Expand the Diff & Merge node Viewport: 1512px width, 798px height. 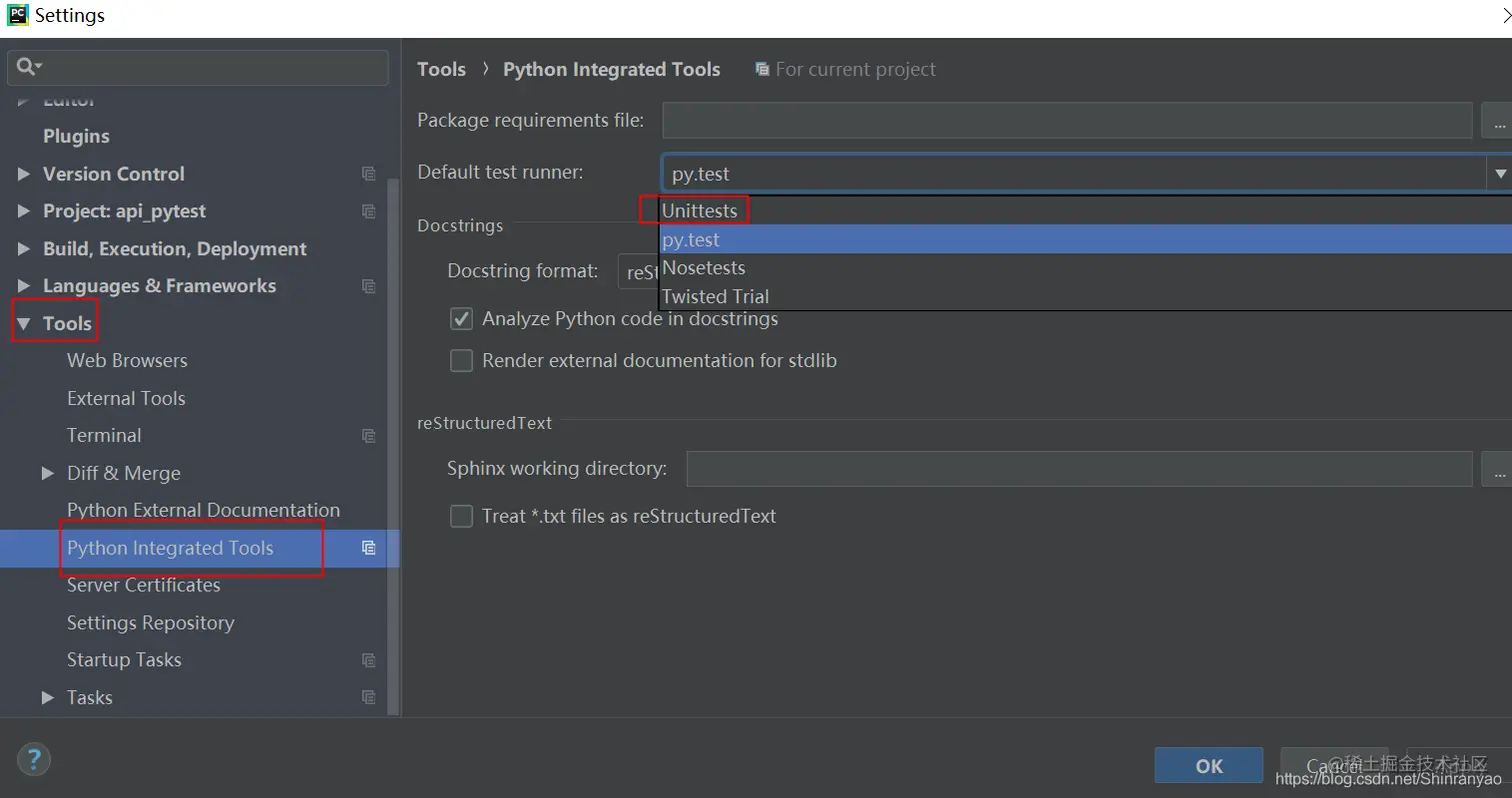point(47,473)
